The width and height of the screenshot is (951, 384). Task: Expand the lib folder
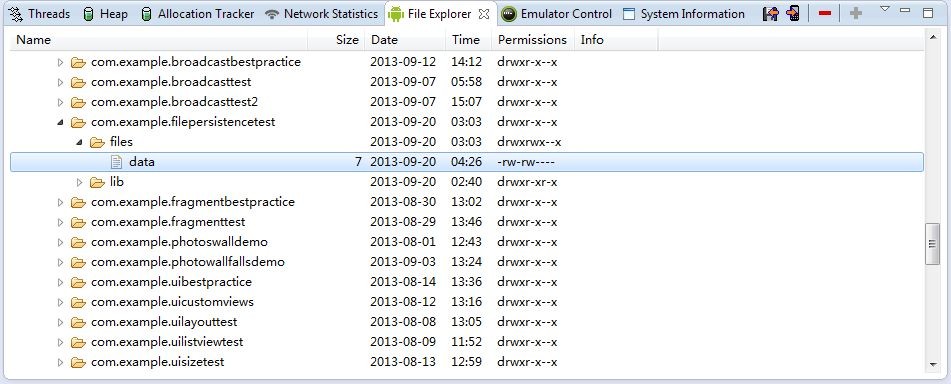point(79,183)
